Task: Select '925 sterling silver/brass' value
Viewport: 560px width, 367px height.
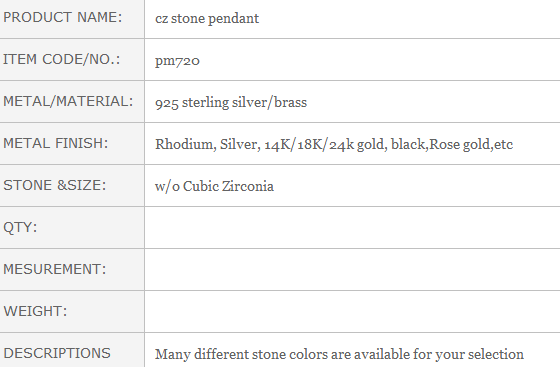Action: pos(231,102)
